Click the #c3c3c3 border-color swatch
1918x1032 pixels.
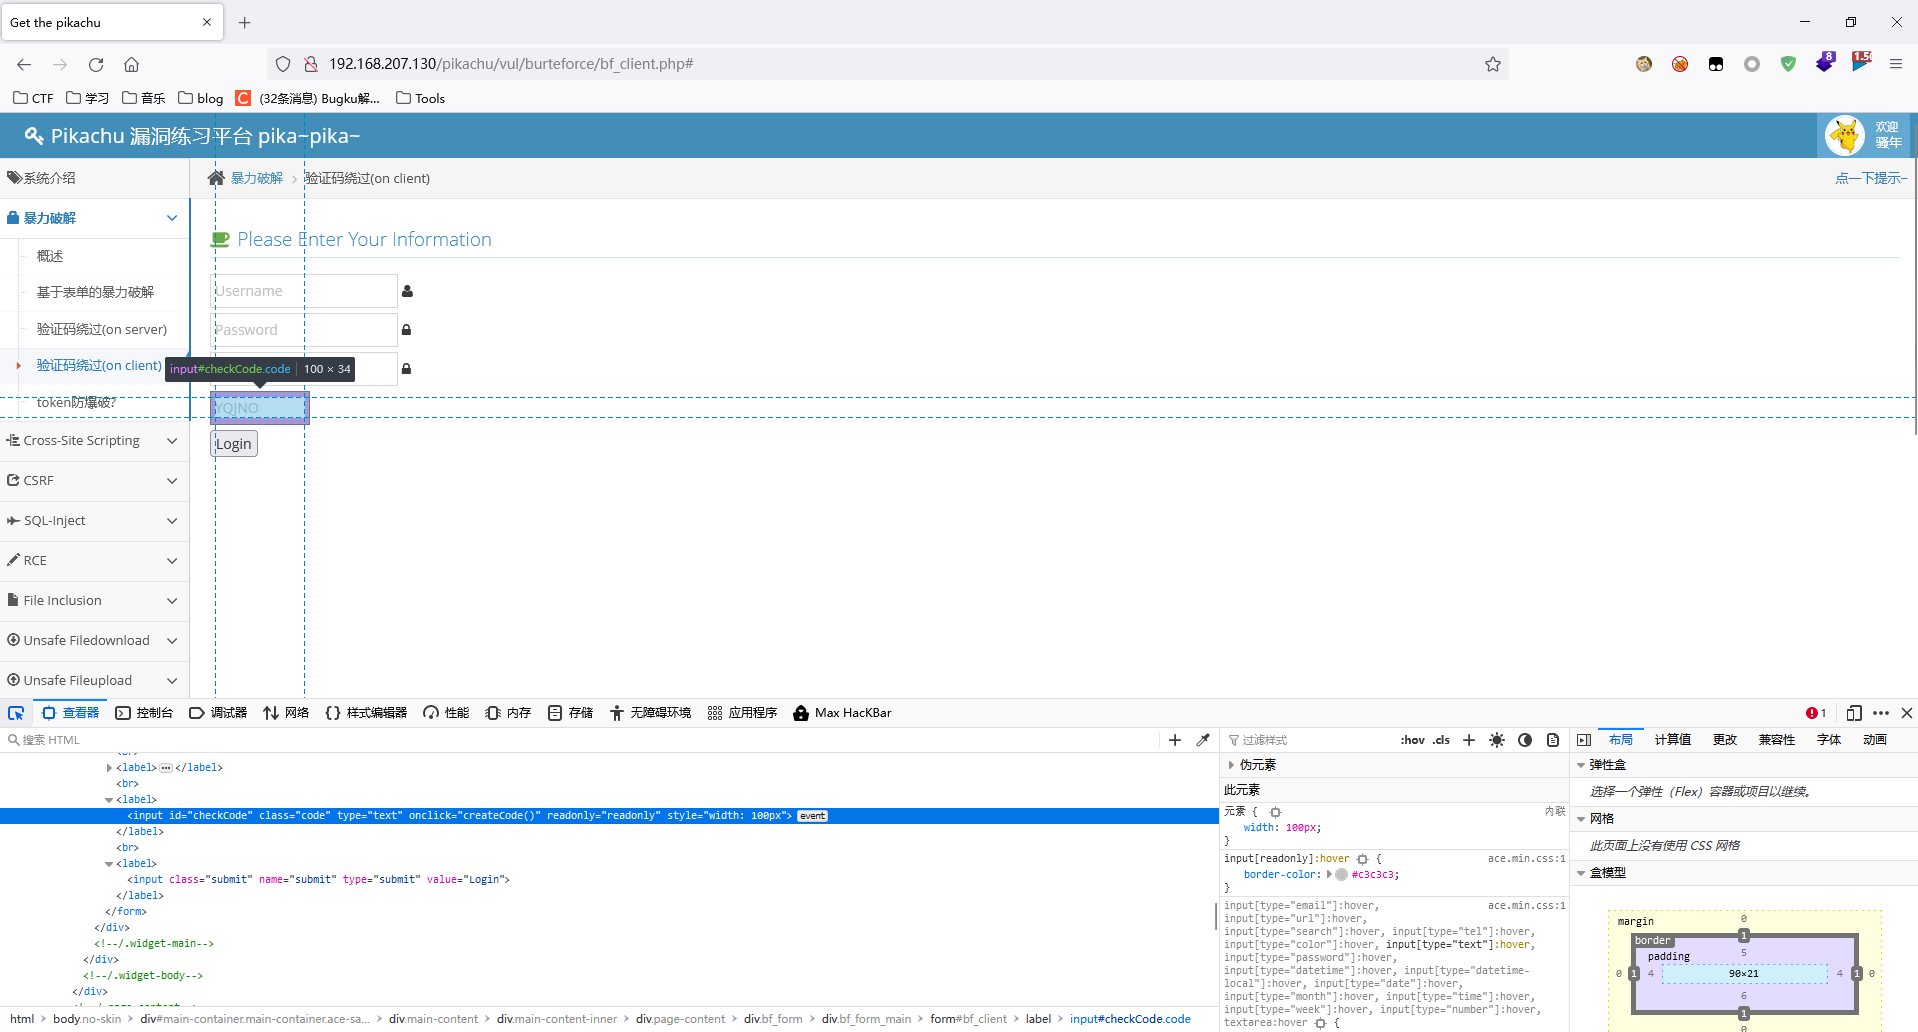[x=1341, y=875]
